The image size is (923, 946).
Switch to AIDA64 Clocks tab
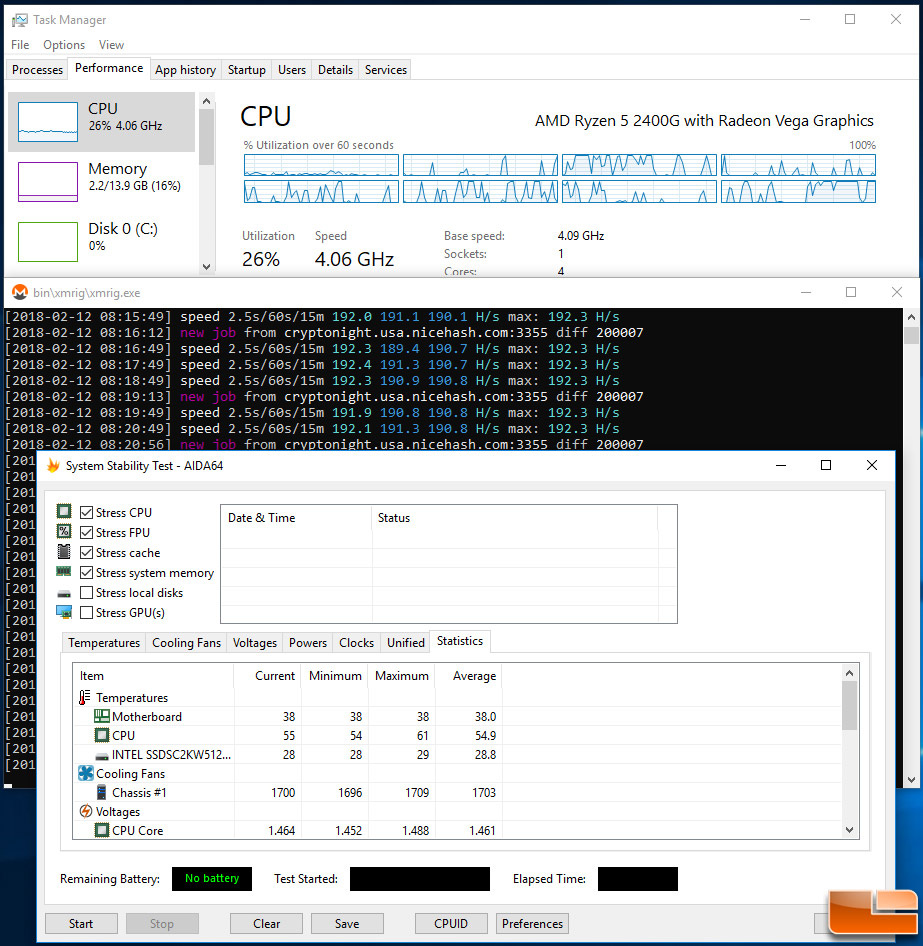(x=357, y=643)
